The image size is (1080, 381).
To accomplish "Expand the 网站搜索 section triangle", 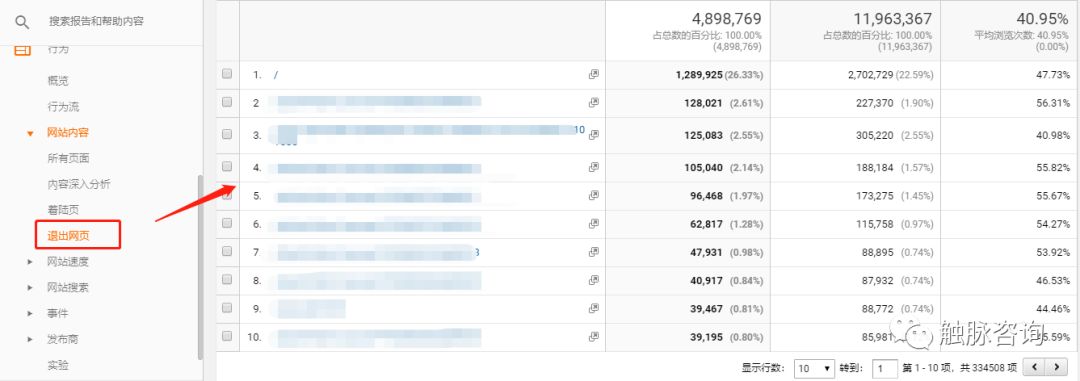I will pyautogui.click(x=30, y=288).
